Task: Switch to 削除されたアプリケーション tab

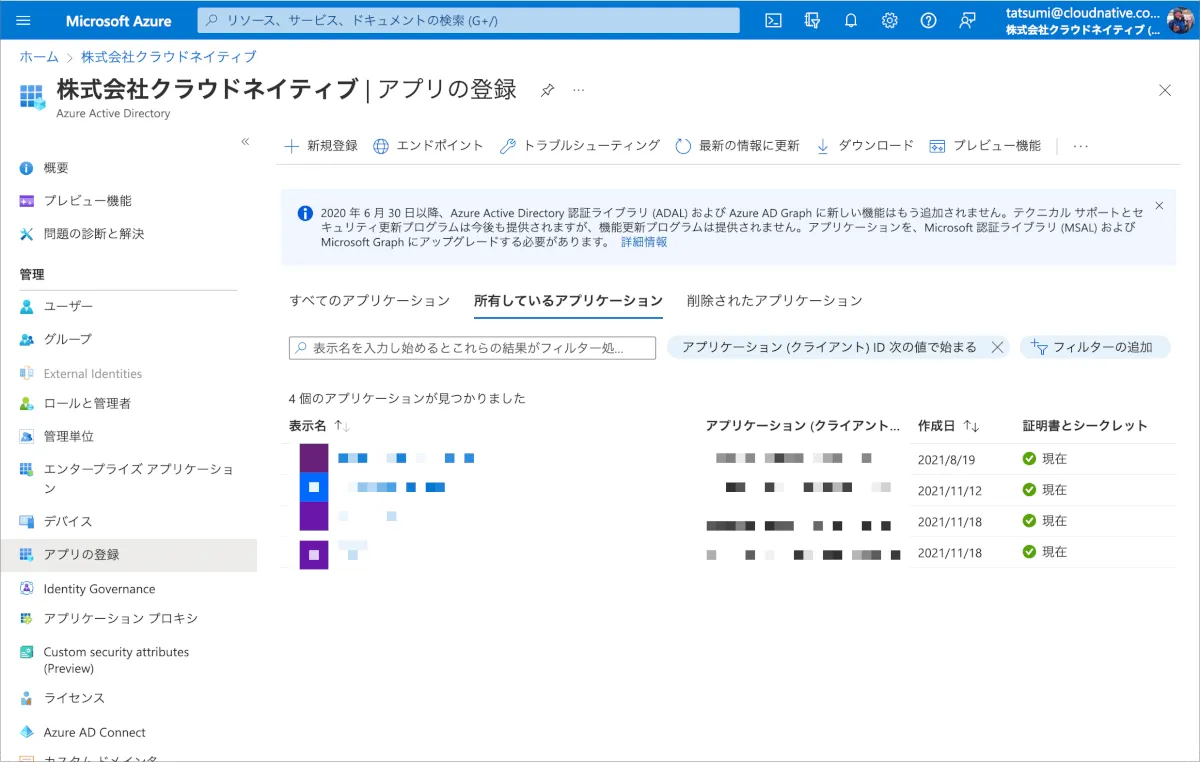Action: [x=774, y=301]
